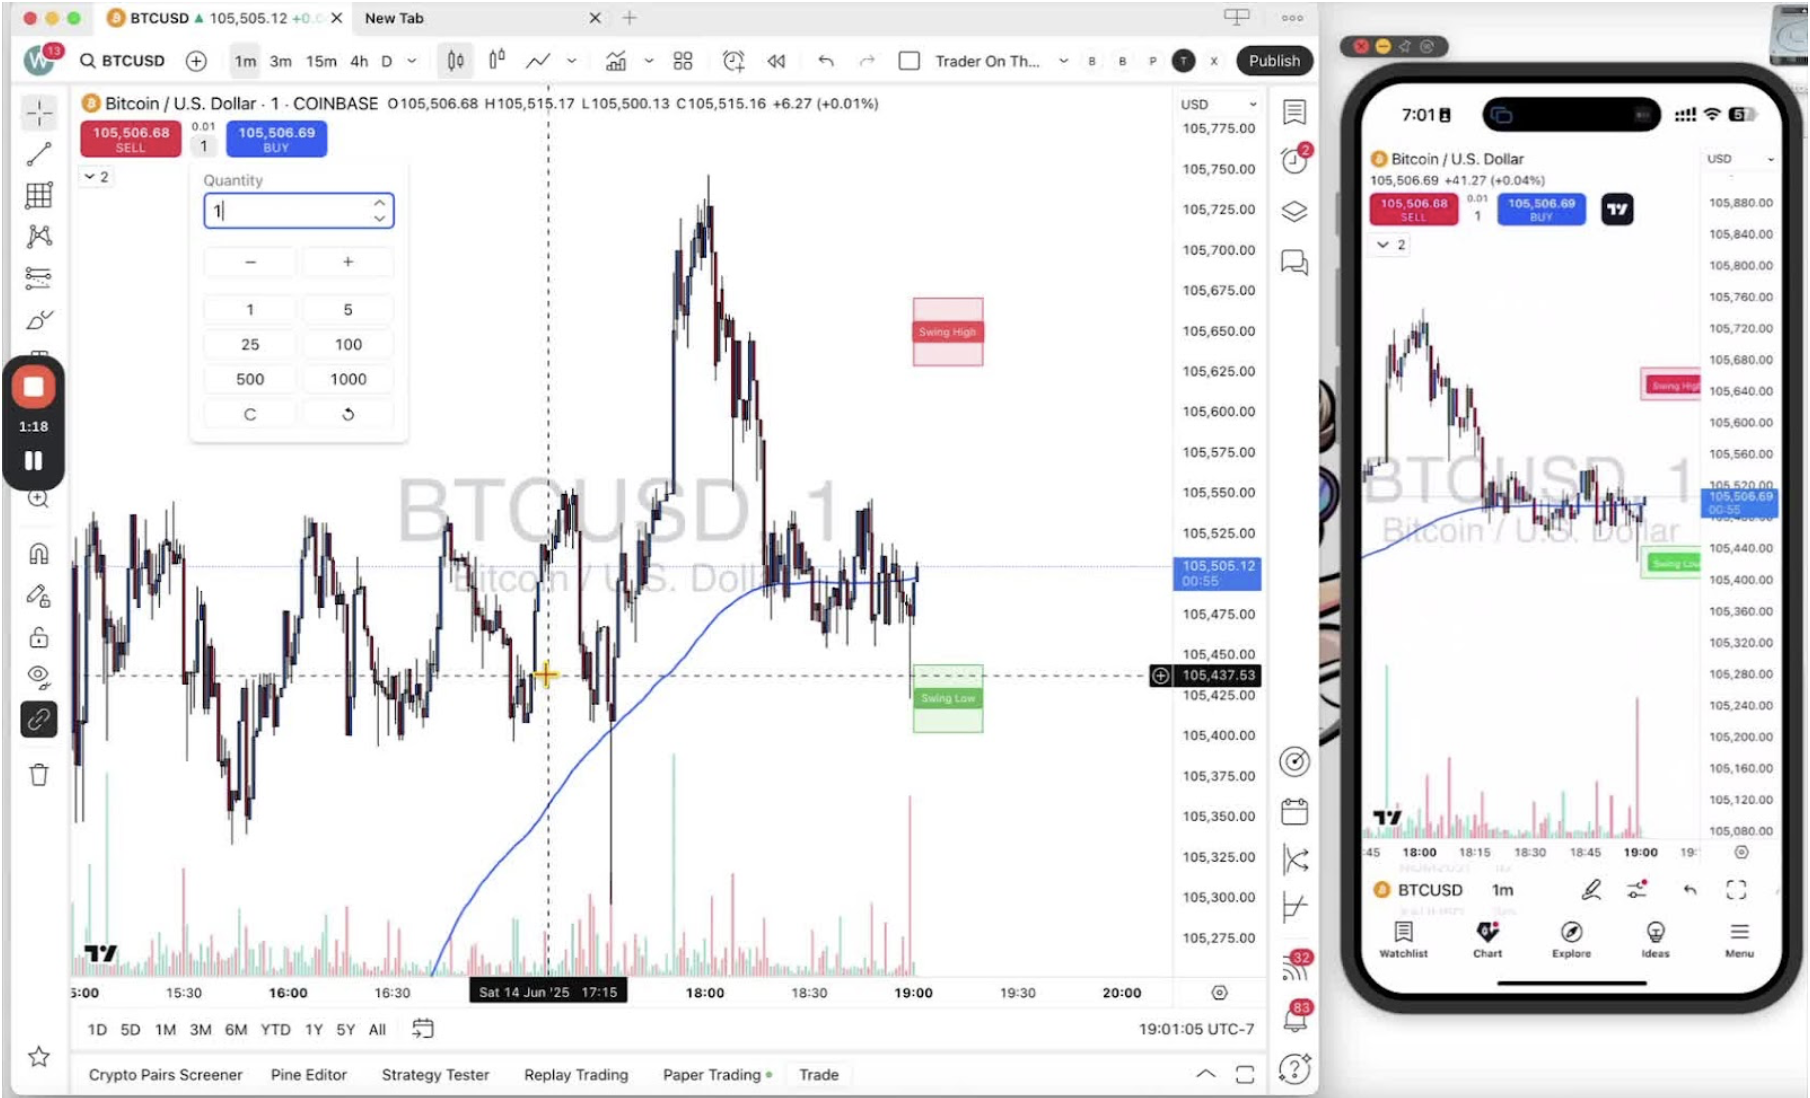The width and height of the screenshot is (1810, 1098).
Task: Set quantity preset to 1000
Action: [348, 379]
